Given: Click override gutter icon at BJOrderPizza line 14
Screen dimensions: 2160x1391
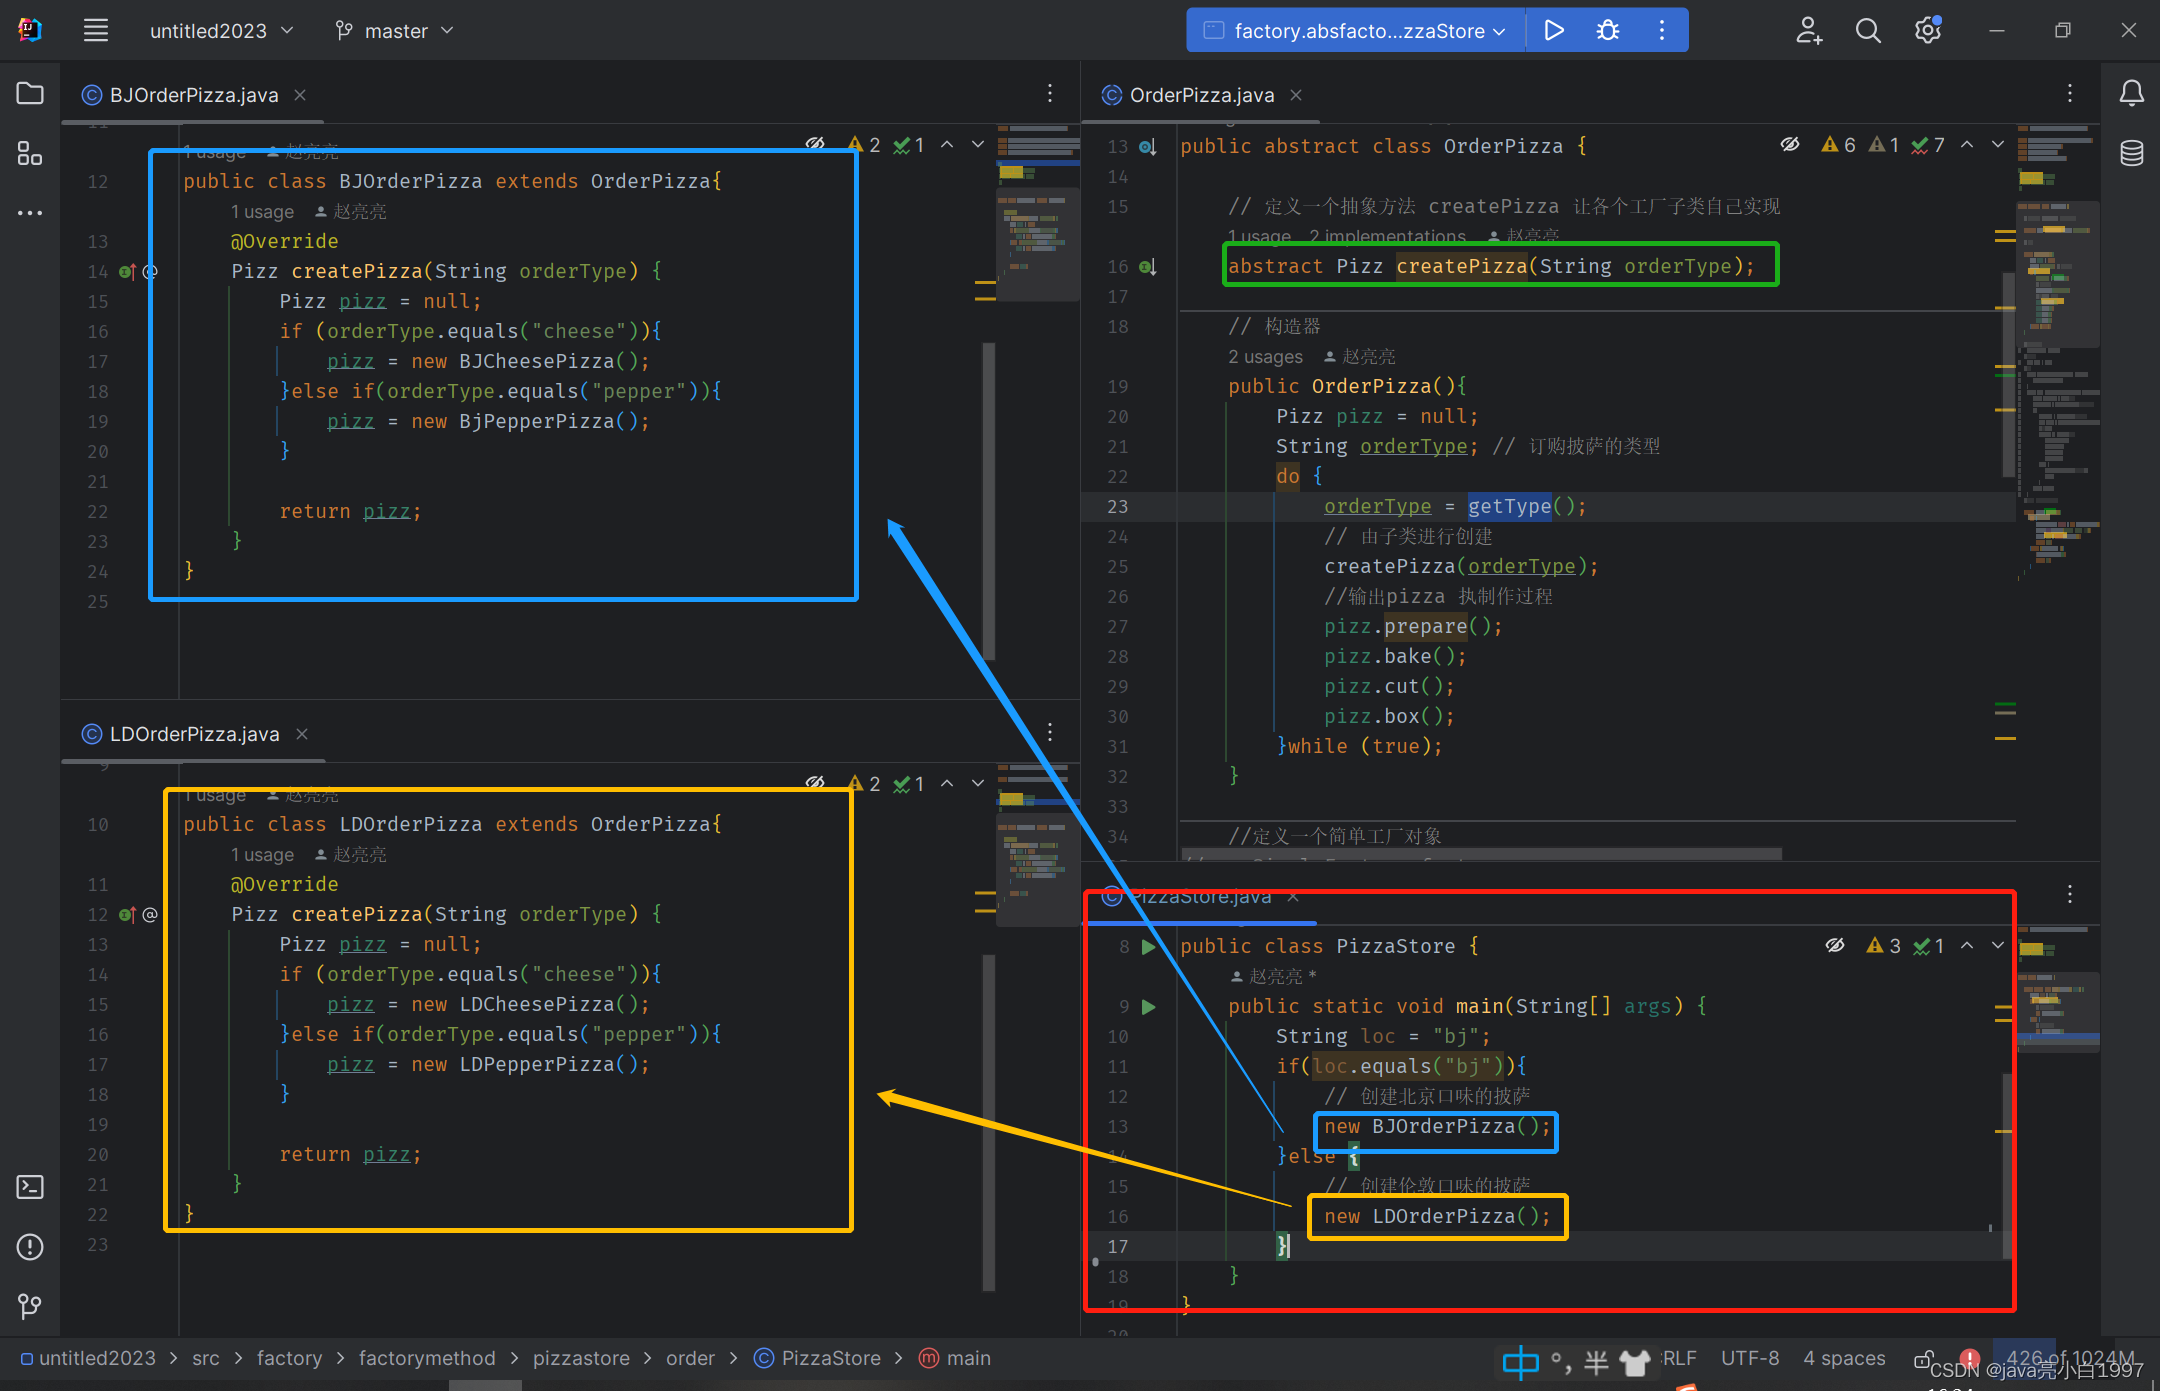Looking at the screenshot, I should [x=127, y=271].
